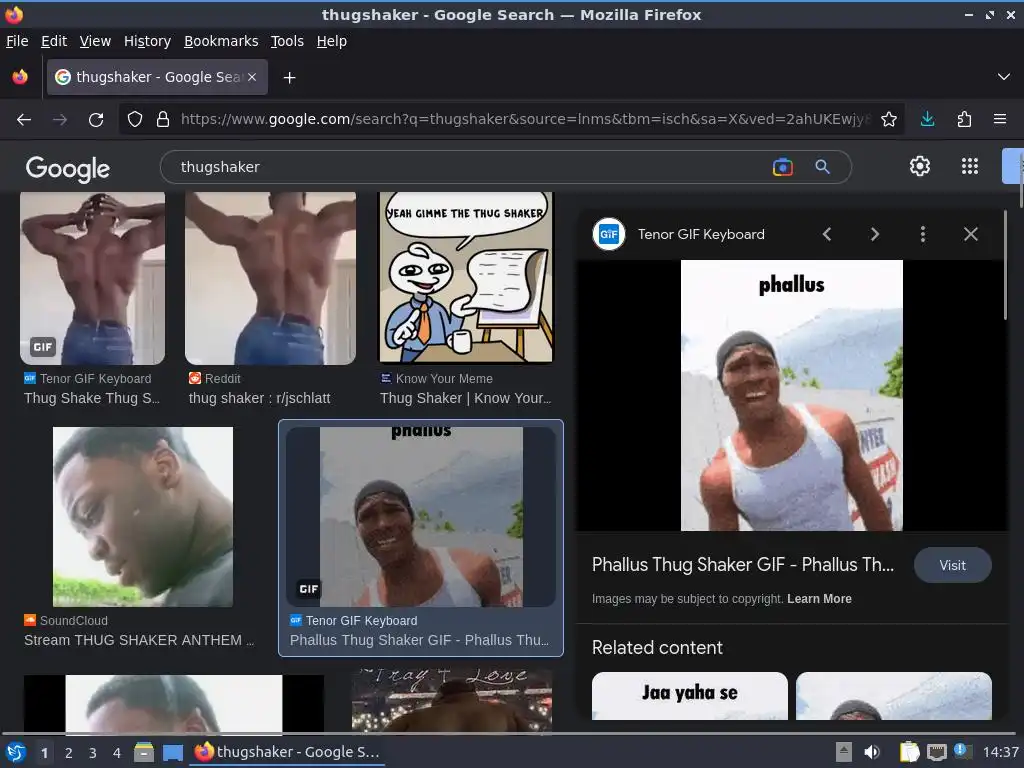The width and height of the screenshot is (1024, 768).
Task: Click the show desktop taskbar icon
Action: point(172,752)
